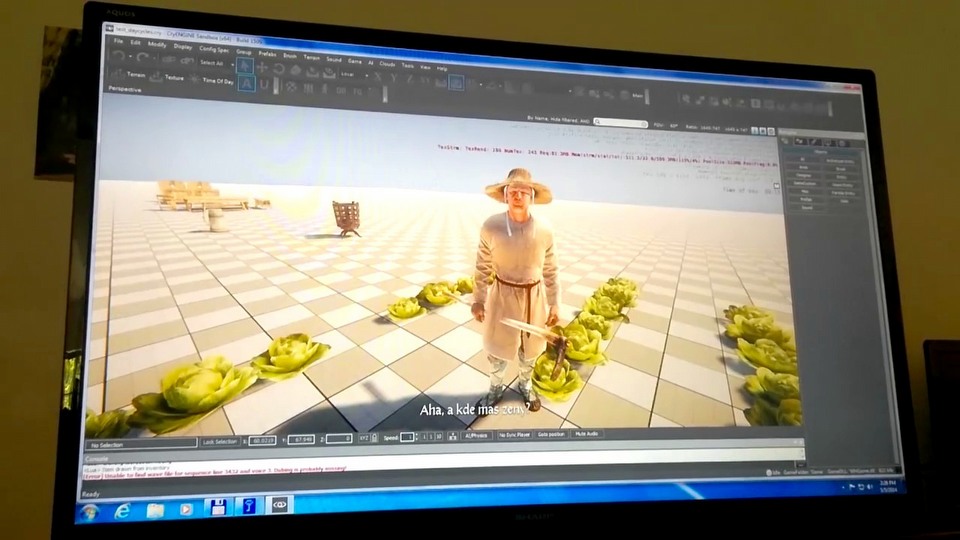This screenshot has width=960, height=540.
Task: Click the floppy disk taskbar icon
Action: pyautogui.click(x=216, y=508)
